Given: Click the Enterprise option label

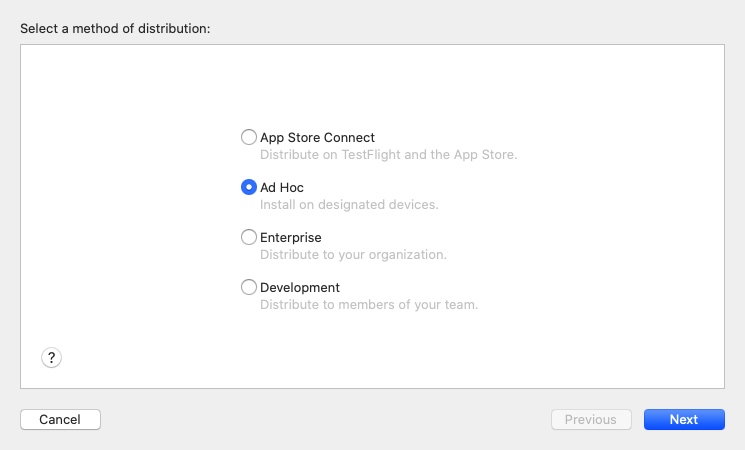Looking at the screenshot, I should pyautogui.click(x=291, y=237).
